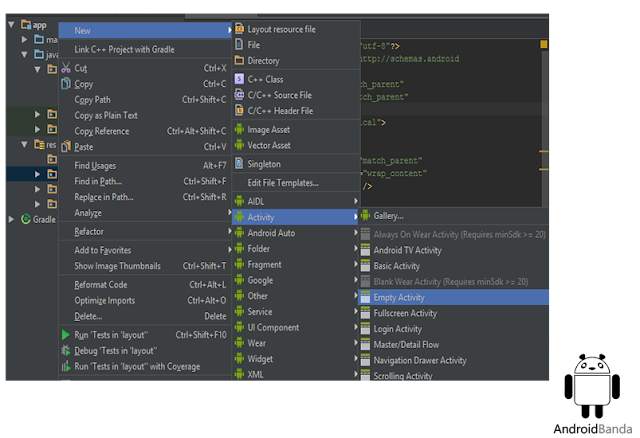The image size is (640, 438).
Task: Click the green Run triangle icon
Action: tap(66, 335)
